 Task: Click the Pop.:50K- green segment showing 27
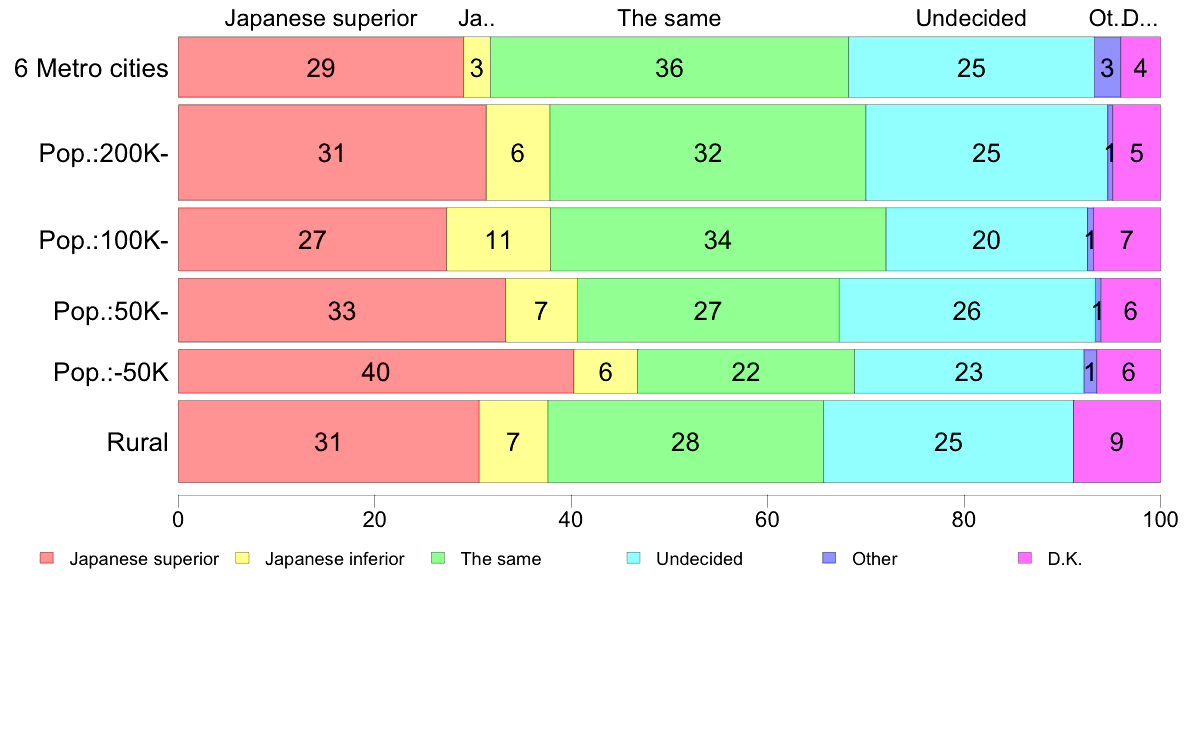708,311
